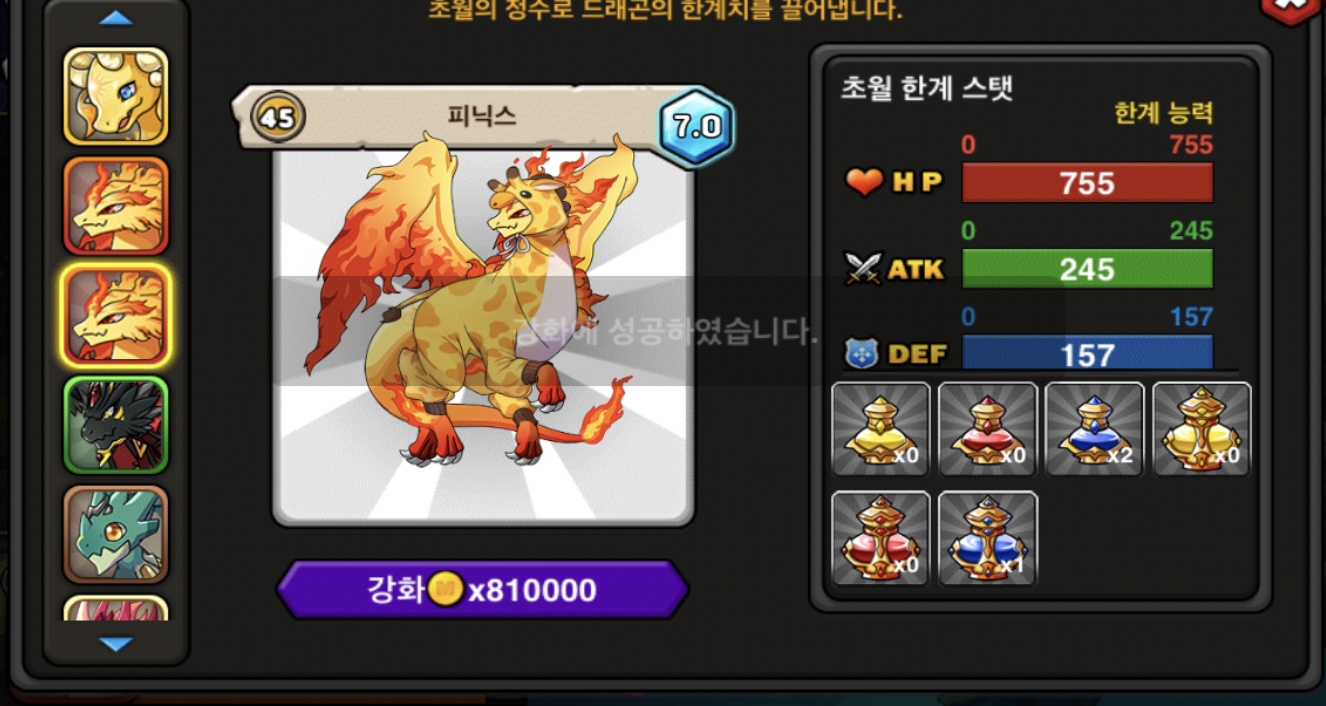
Task: Click the ATK limit bar showing 245
Action: (1087, 269)
